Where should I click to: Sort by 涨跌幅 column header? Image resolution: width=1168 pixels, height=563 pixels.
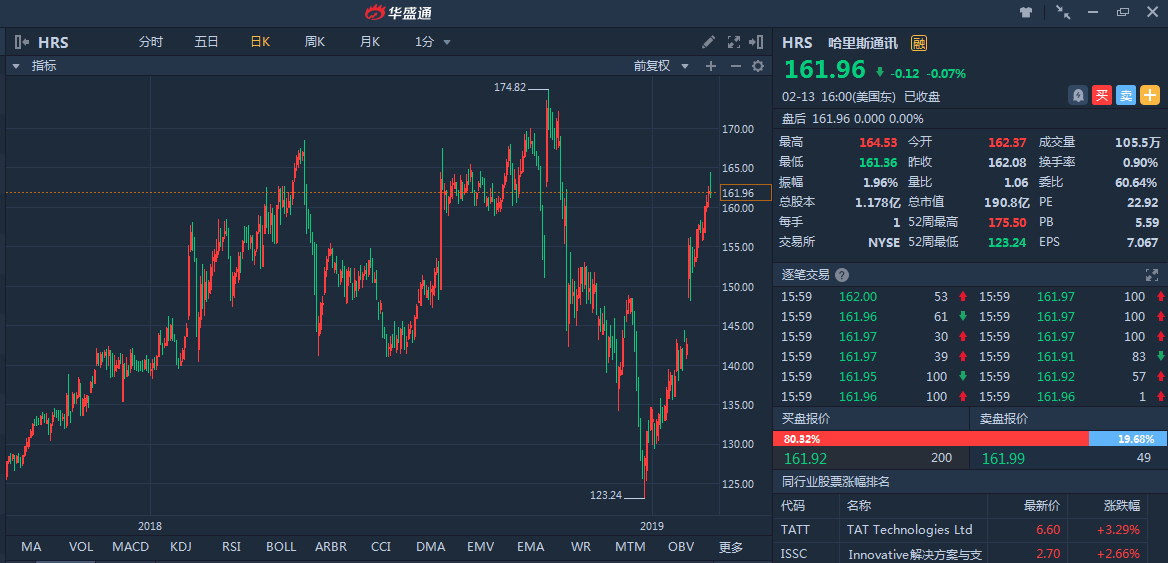coord(1121,506)
